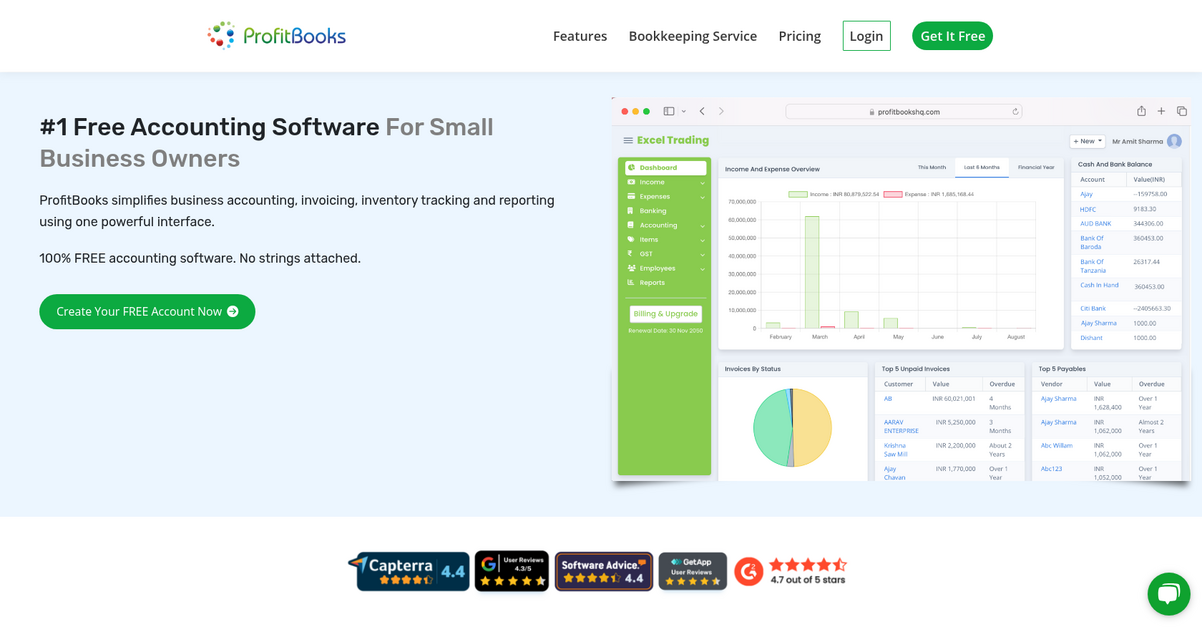Click the browser forward arrow
This screenshot has width=1202, height=627.
click(721, 111)
